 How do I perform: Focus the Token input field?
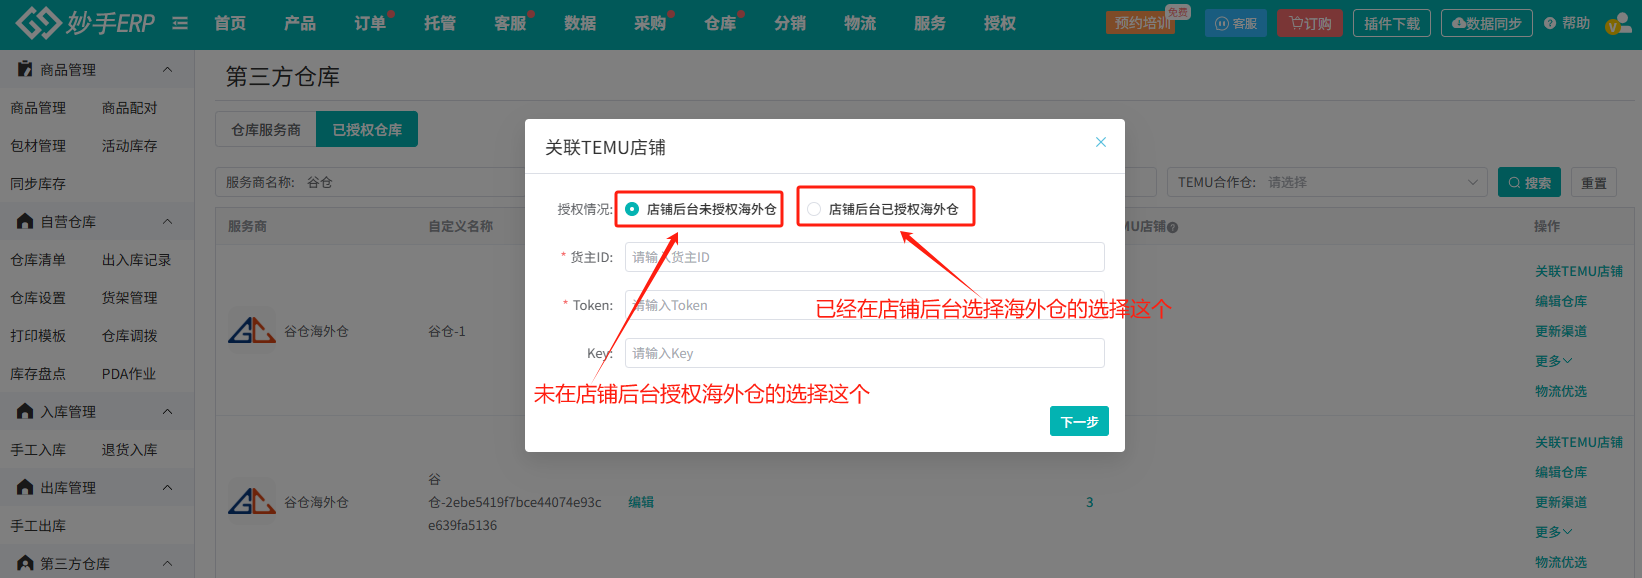864,305
